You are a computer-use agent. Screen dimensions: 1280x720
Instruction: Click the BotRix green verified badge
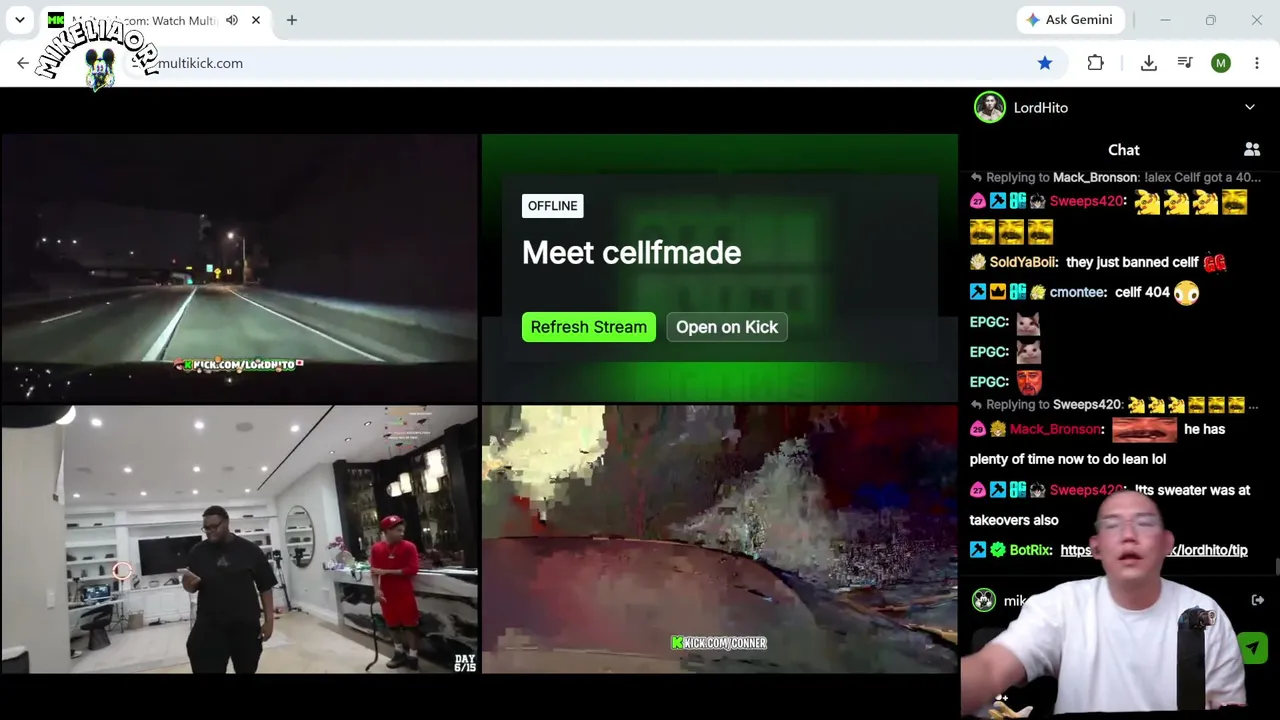(998, 550)
